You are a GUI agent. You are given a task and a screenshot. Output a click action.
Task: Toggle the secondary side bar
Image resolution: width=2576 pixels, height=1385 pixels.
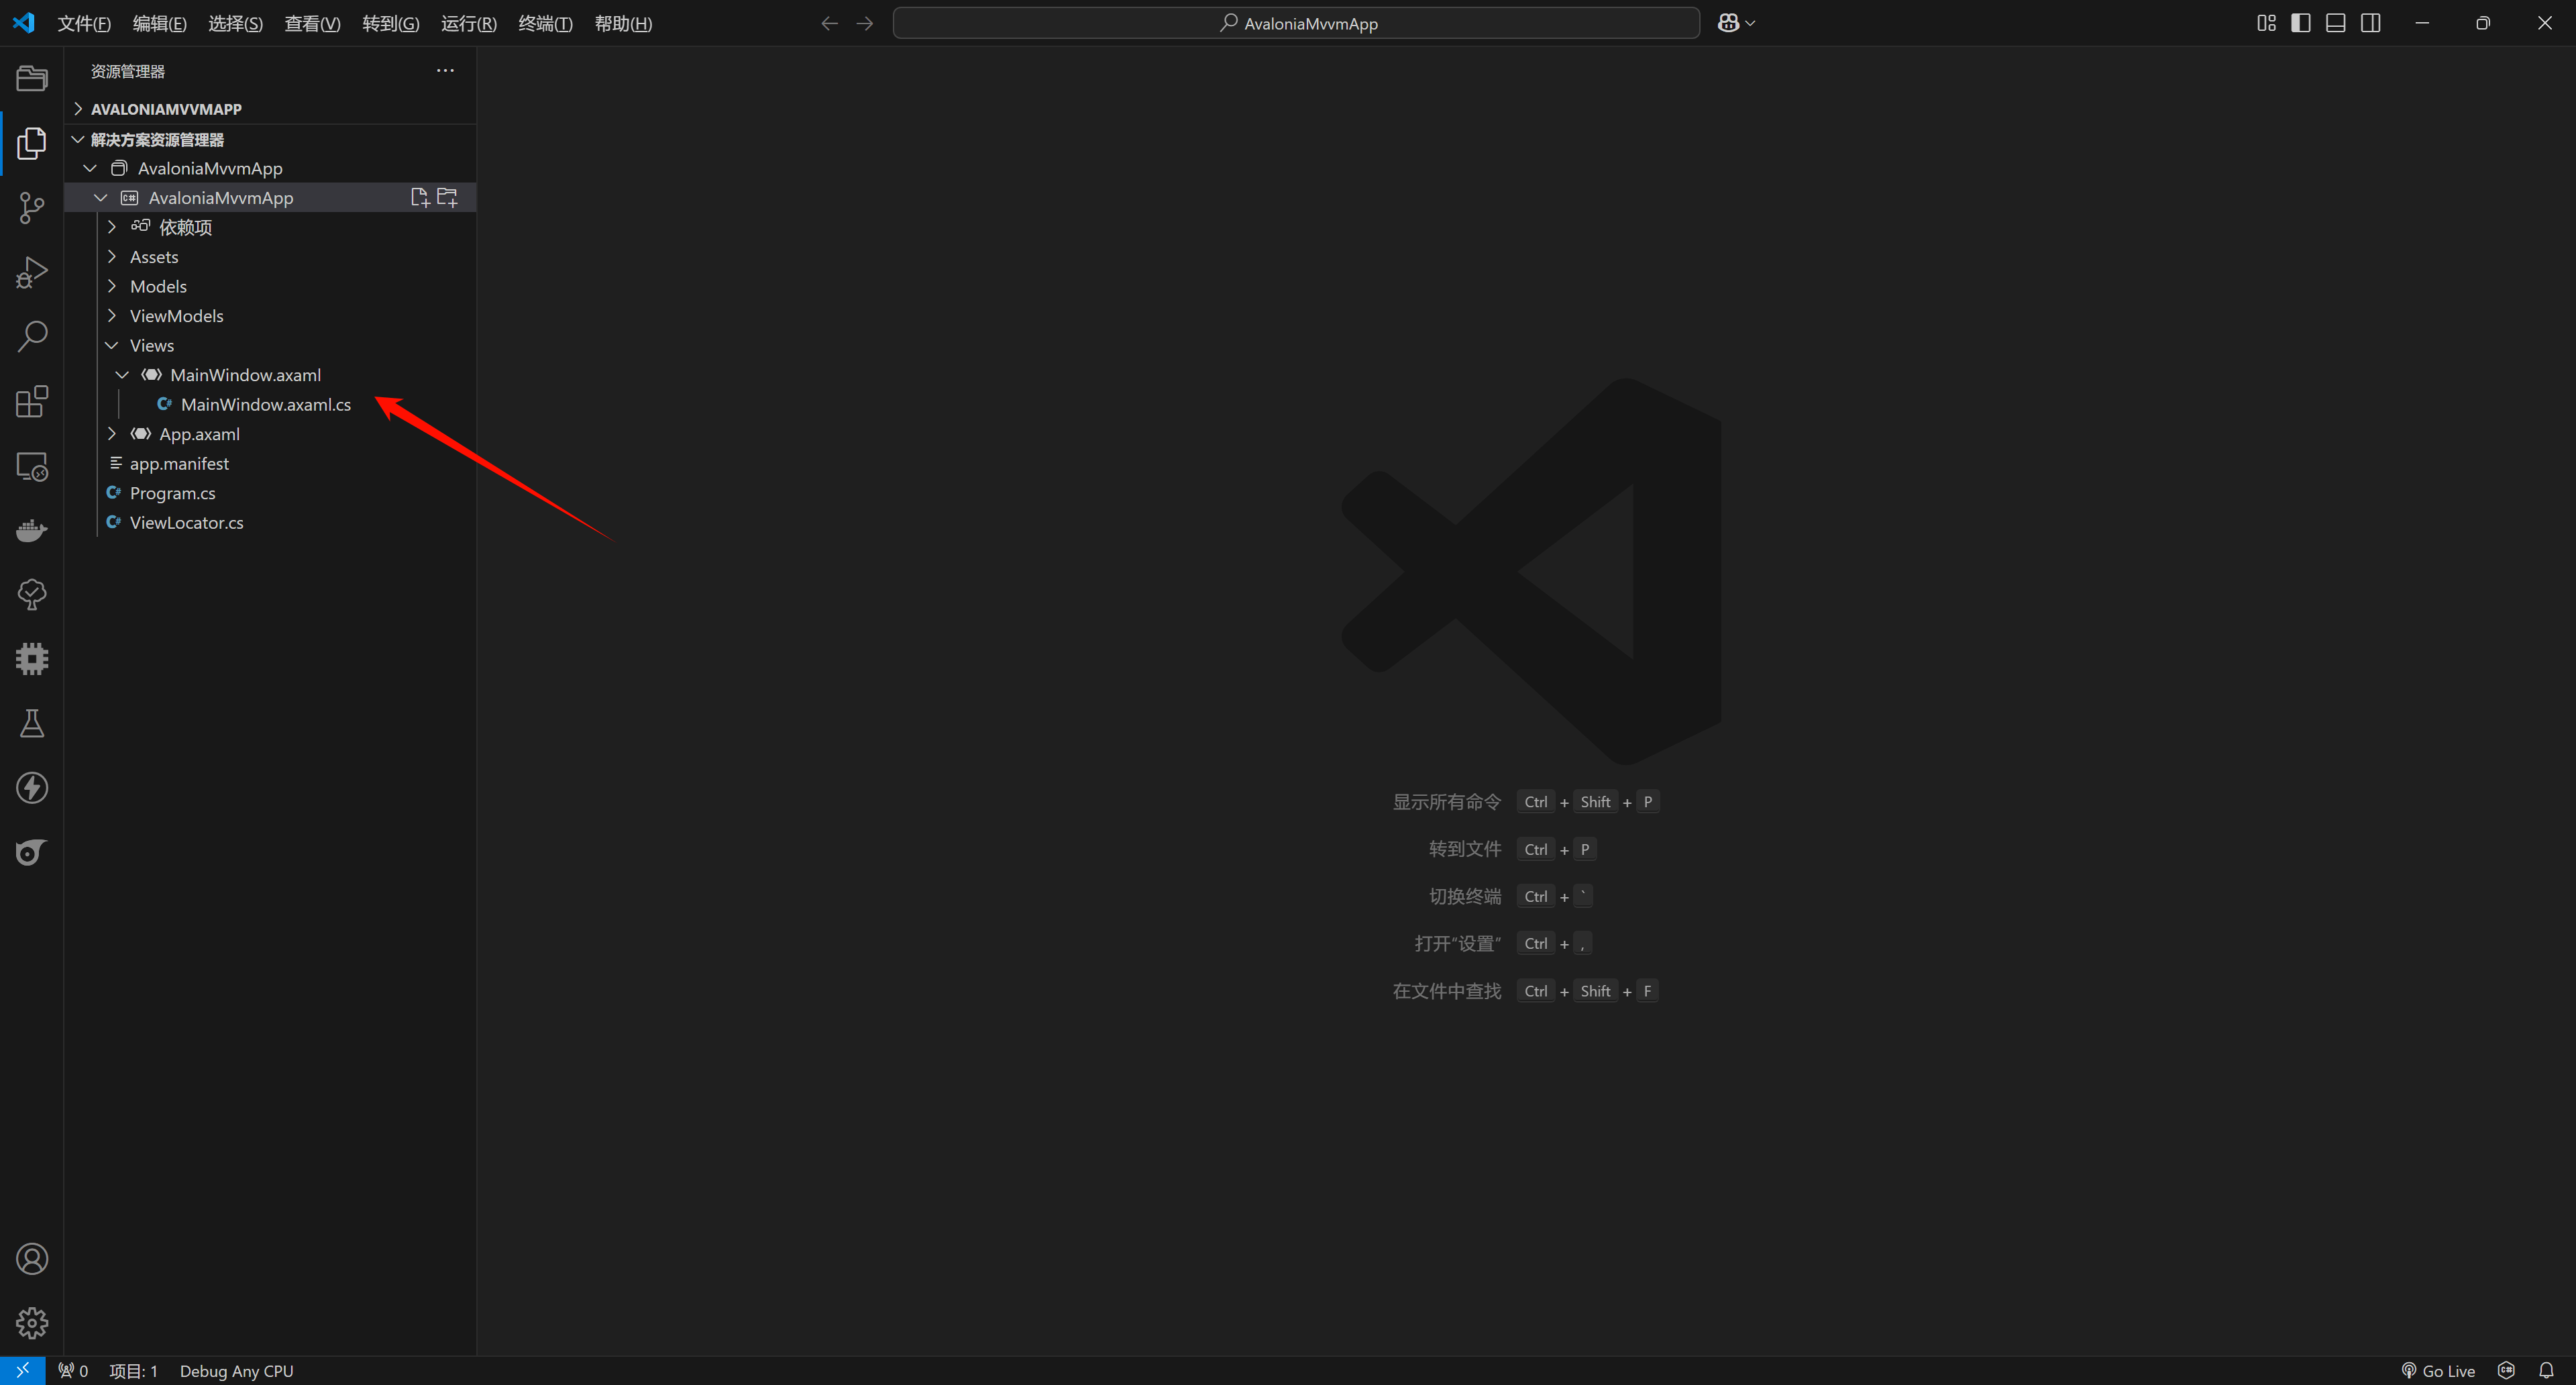click(x=2371, y=23)
